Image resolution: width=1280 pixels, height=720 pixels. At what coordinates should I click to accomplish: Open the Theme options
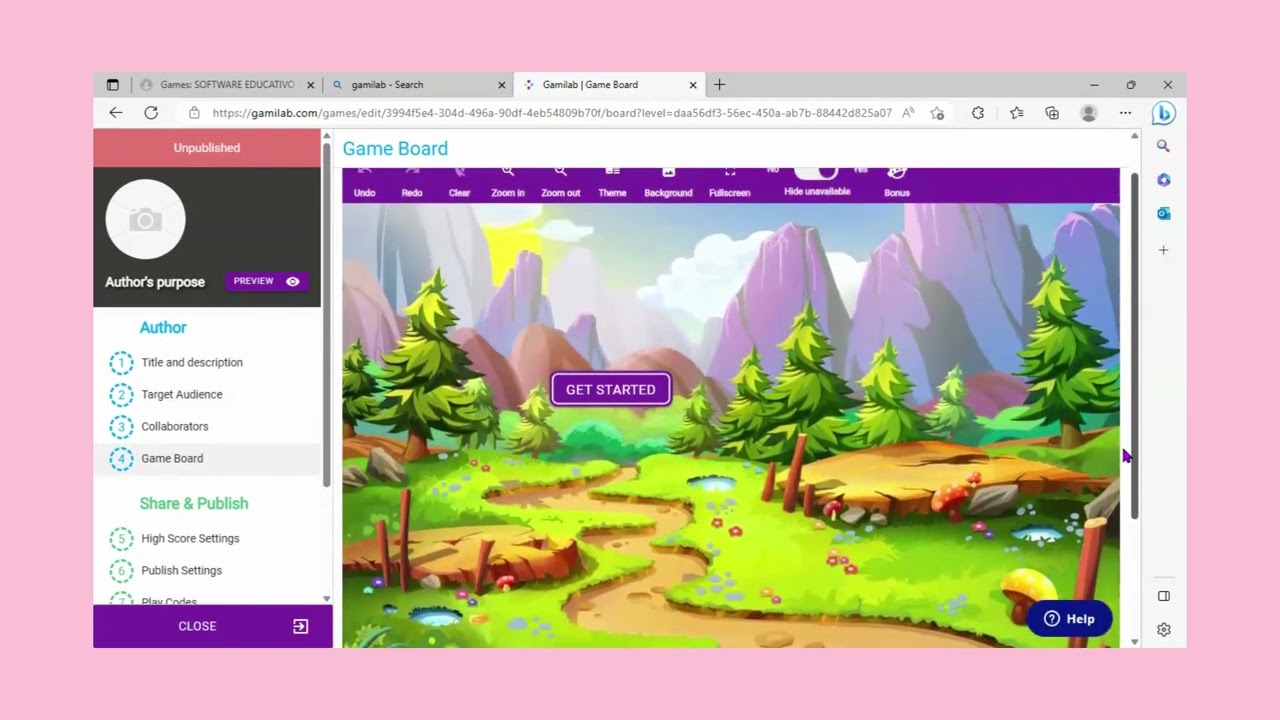pyautogui.click(x=612, y=184)
